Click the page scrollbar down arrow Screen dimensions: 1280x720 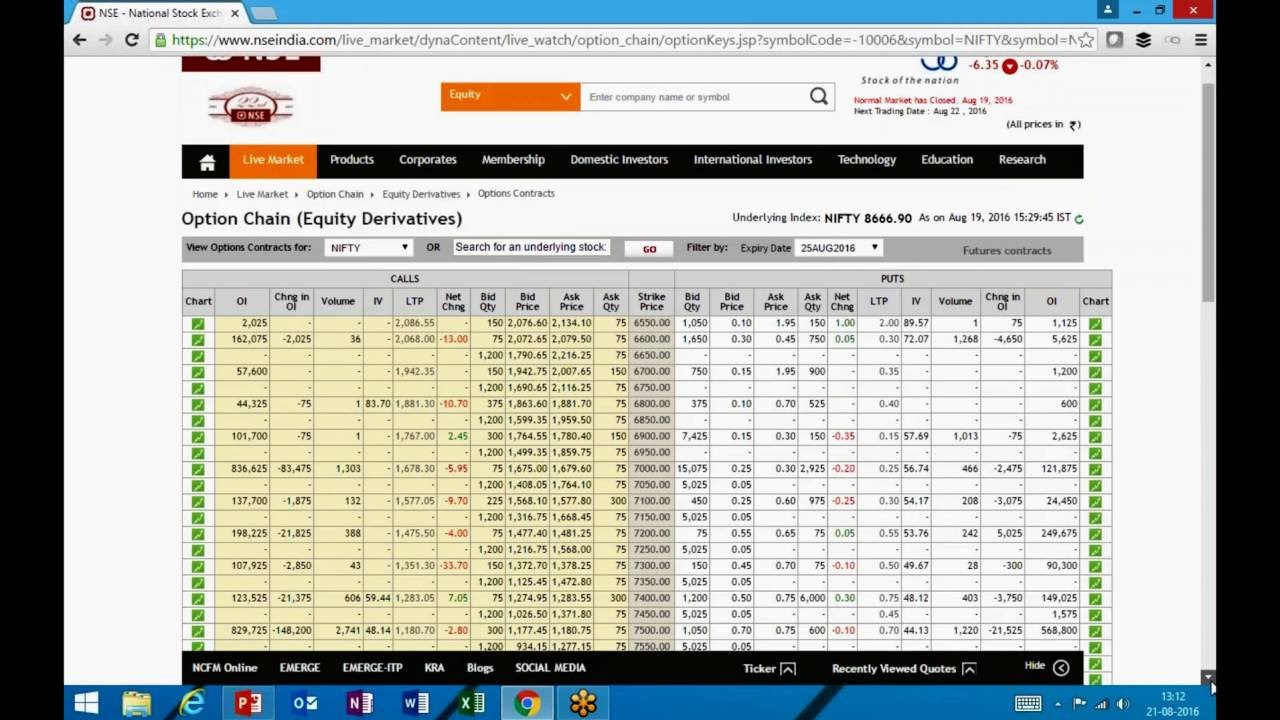1208,677
